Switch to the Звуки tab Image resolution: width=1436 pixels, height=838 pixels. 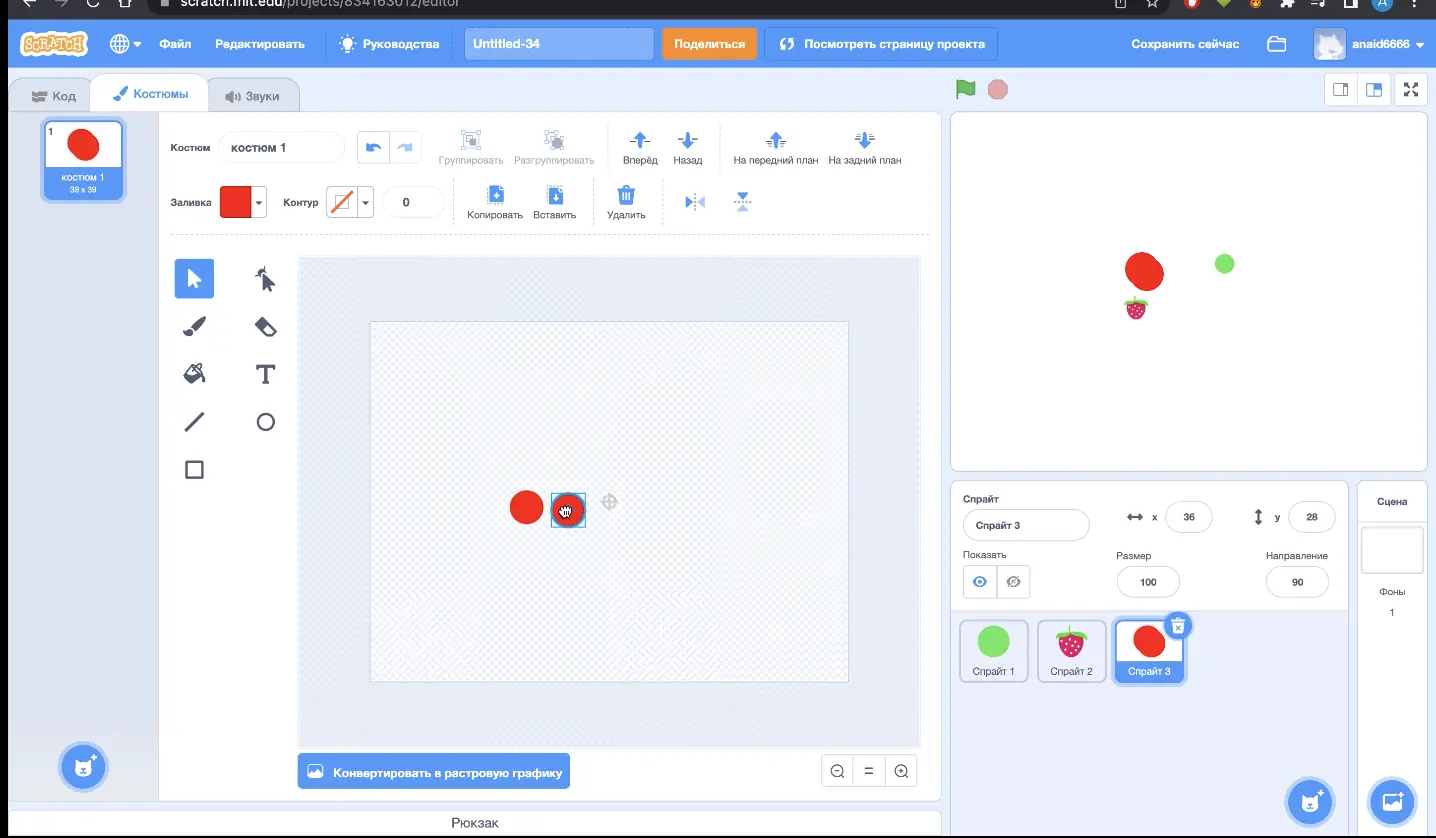(253, 96)
